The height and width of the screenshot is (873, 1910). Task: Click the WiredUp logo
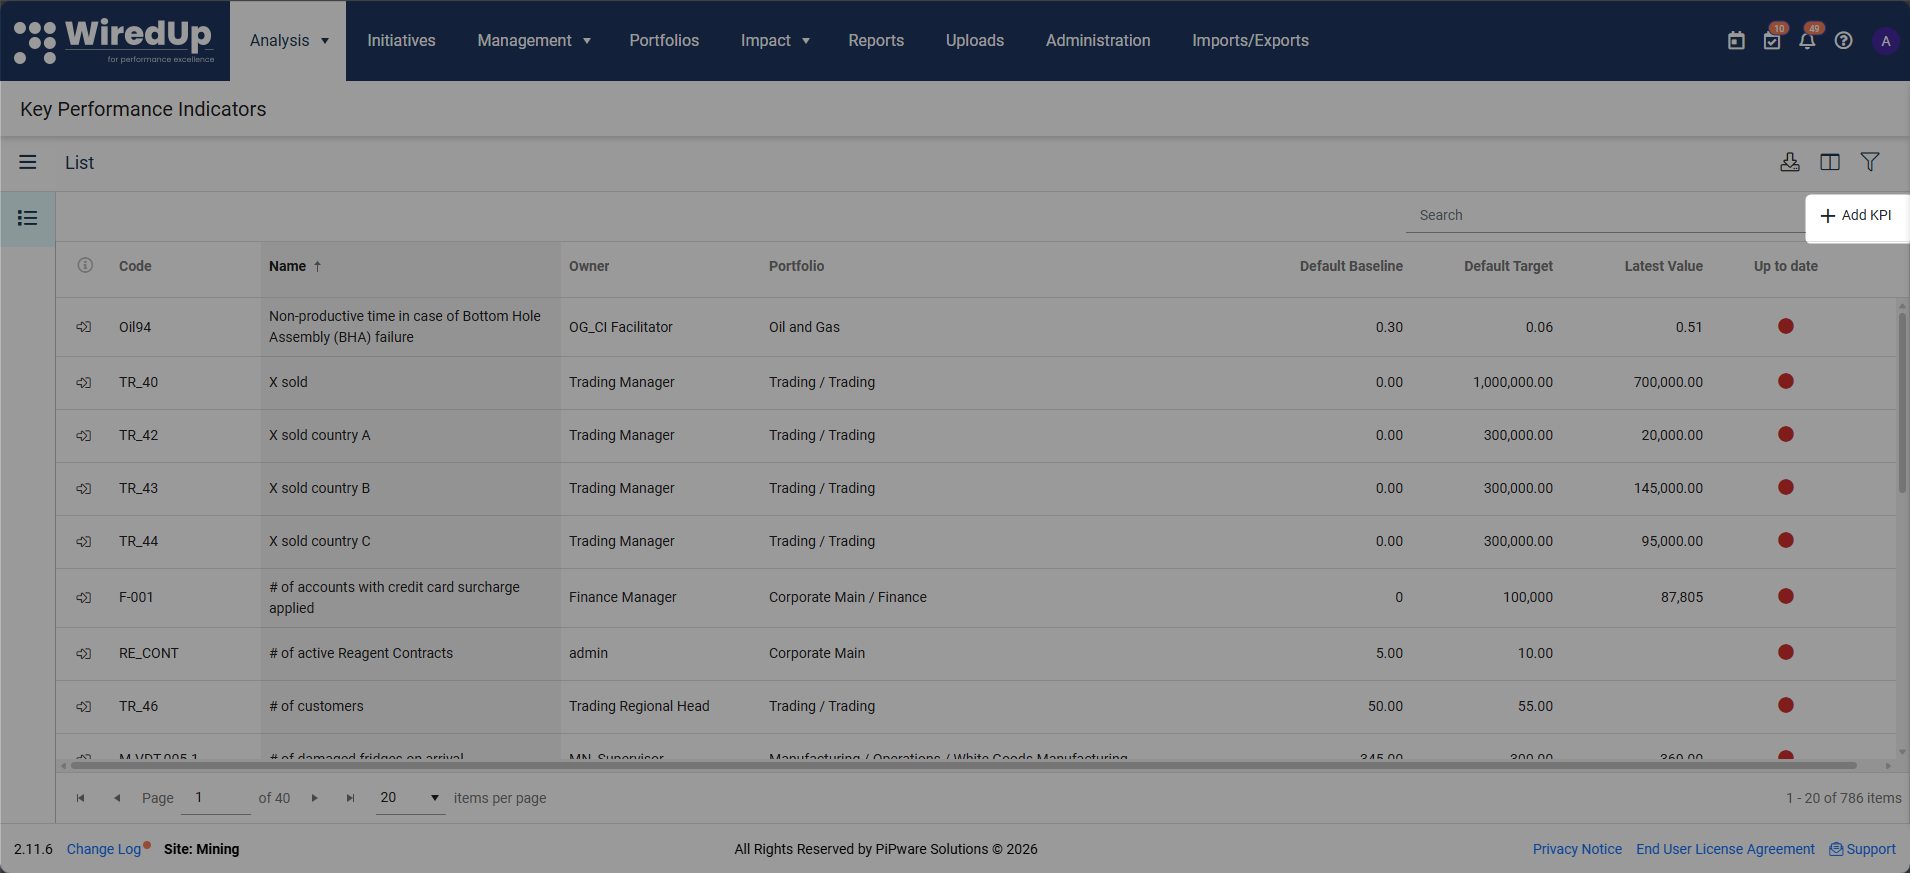click(x=114, y=41)
